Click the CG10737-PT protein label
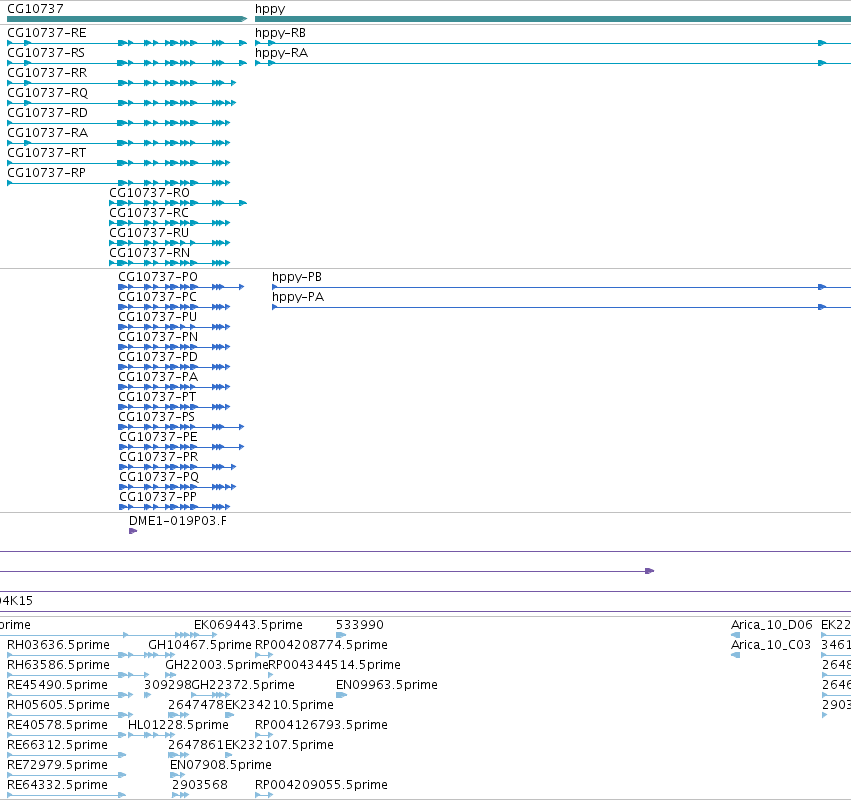851x800 pixels. click(157, 397)
